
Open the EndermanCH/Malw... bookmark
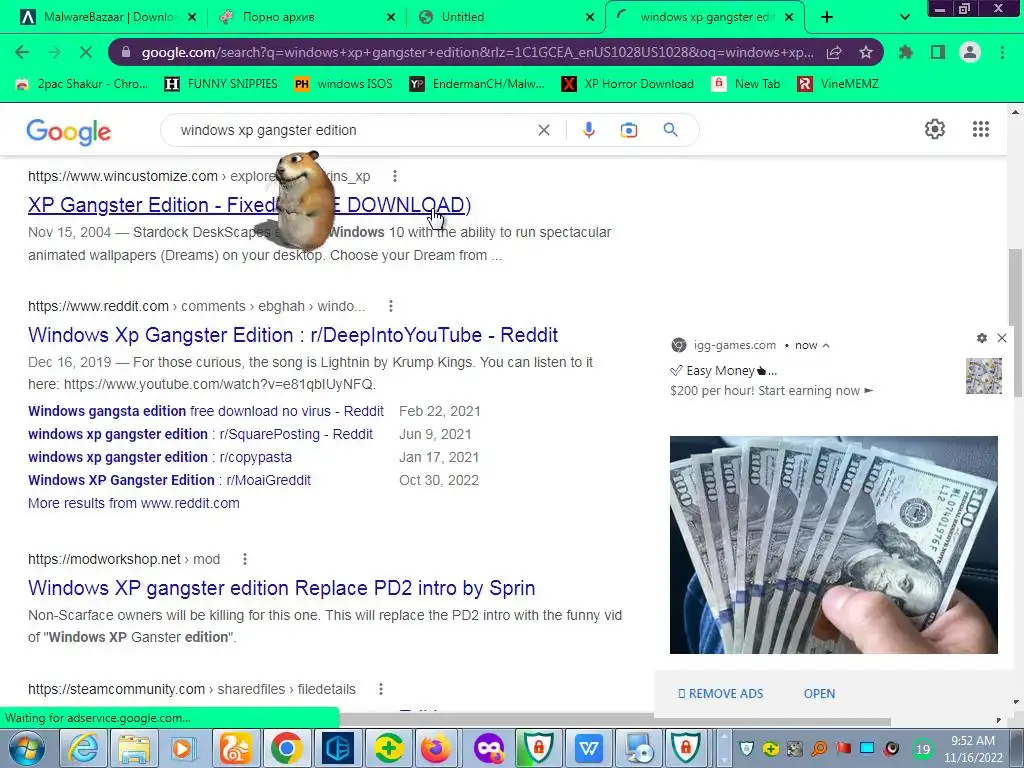477,84
